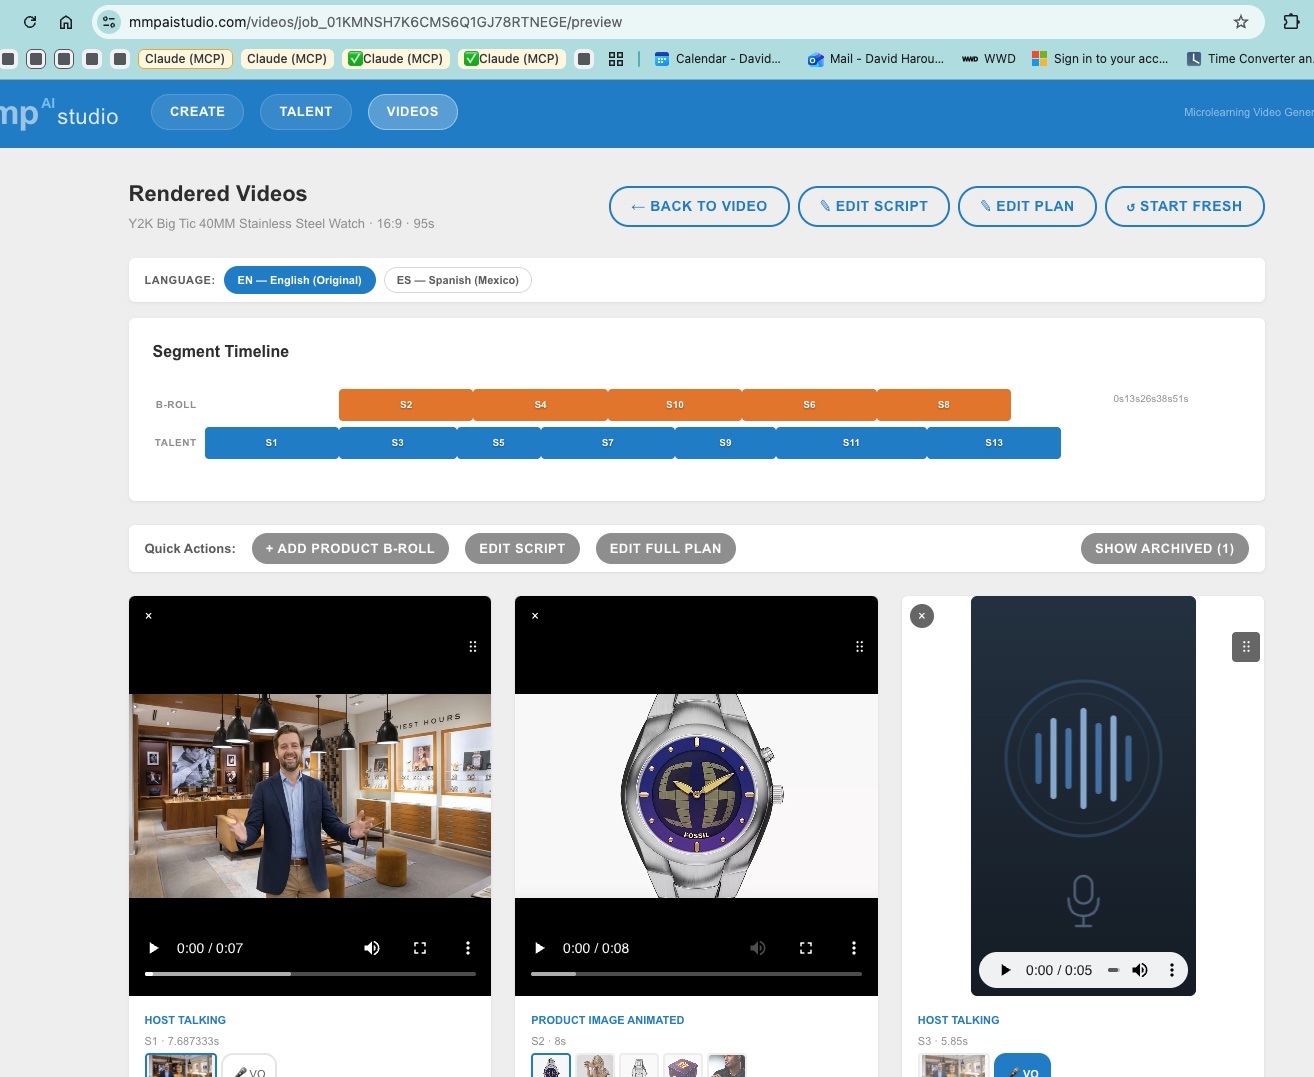This screenshot has height=1077, width=1314.
Task: Click the S1 video progress bar
Action: 310,974
